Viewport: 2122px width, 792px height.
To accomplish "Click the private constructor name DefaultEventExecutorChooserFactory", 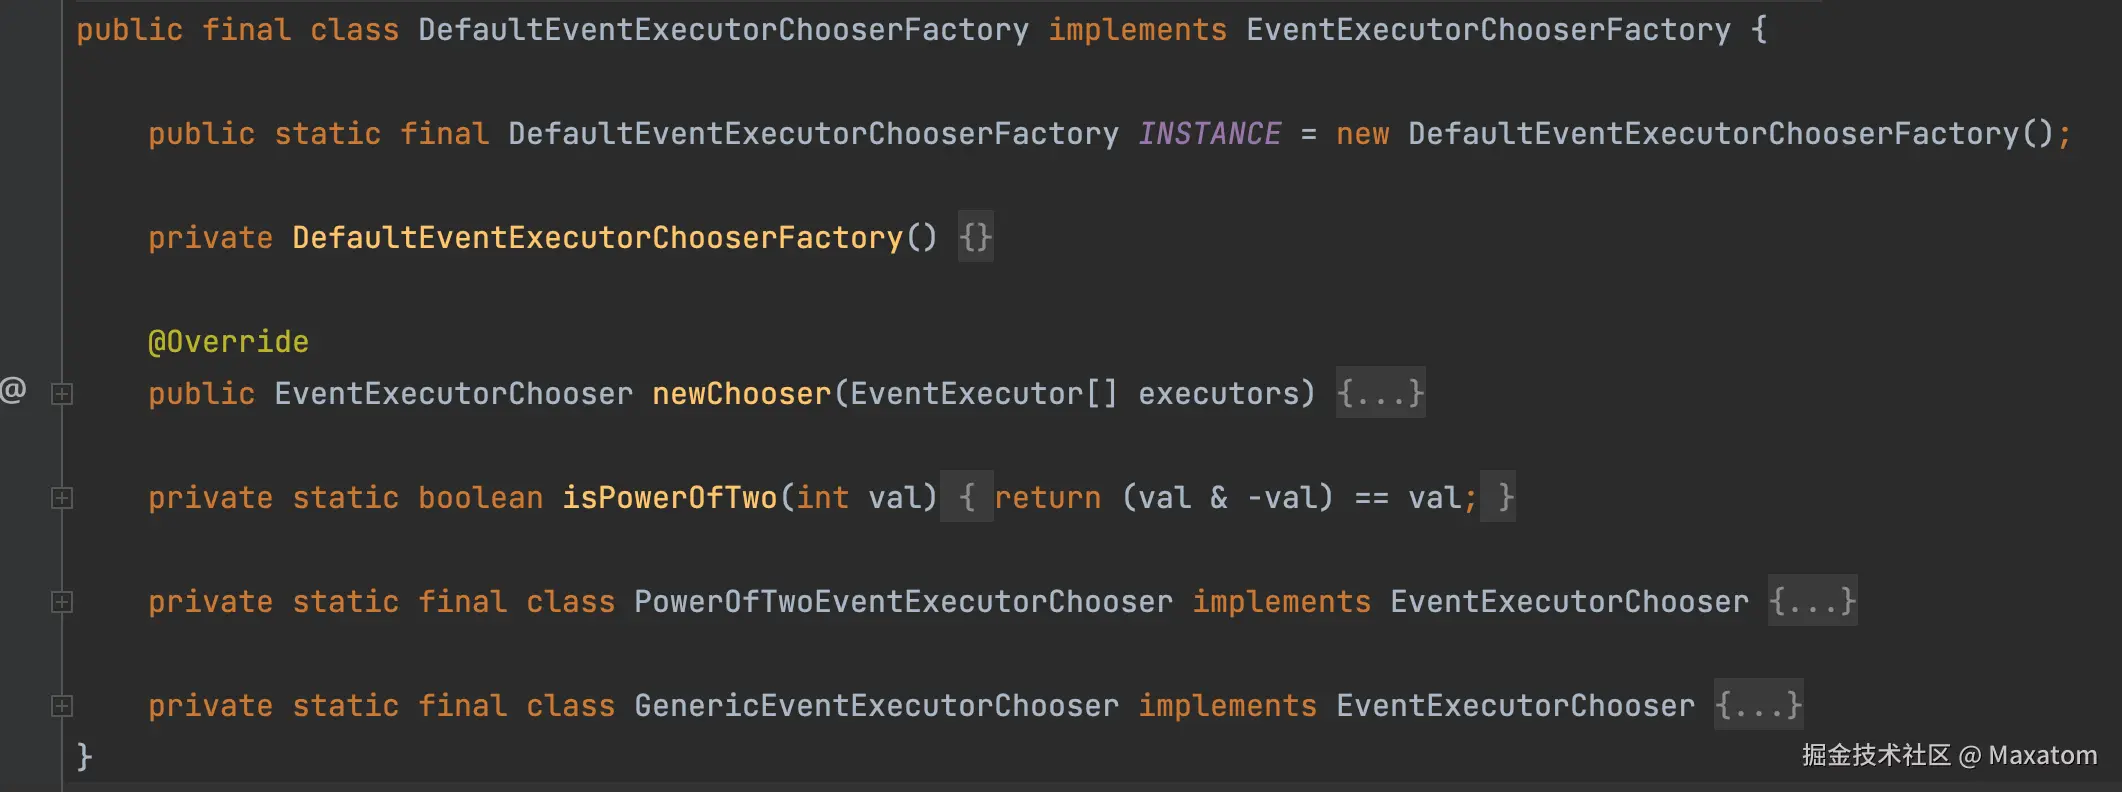I will tap(597, 238).
